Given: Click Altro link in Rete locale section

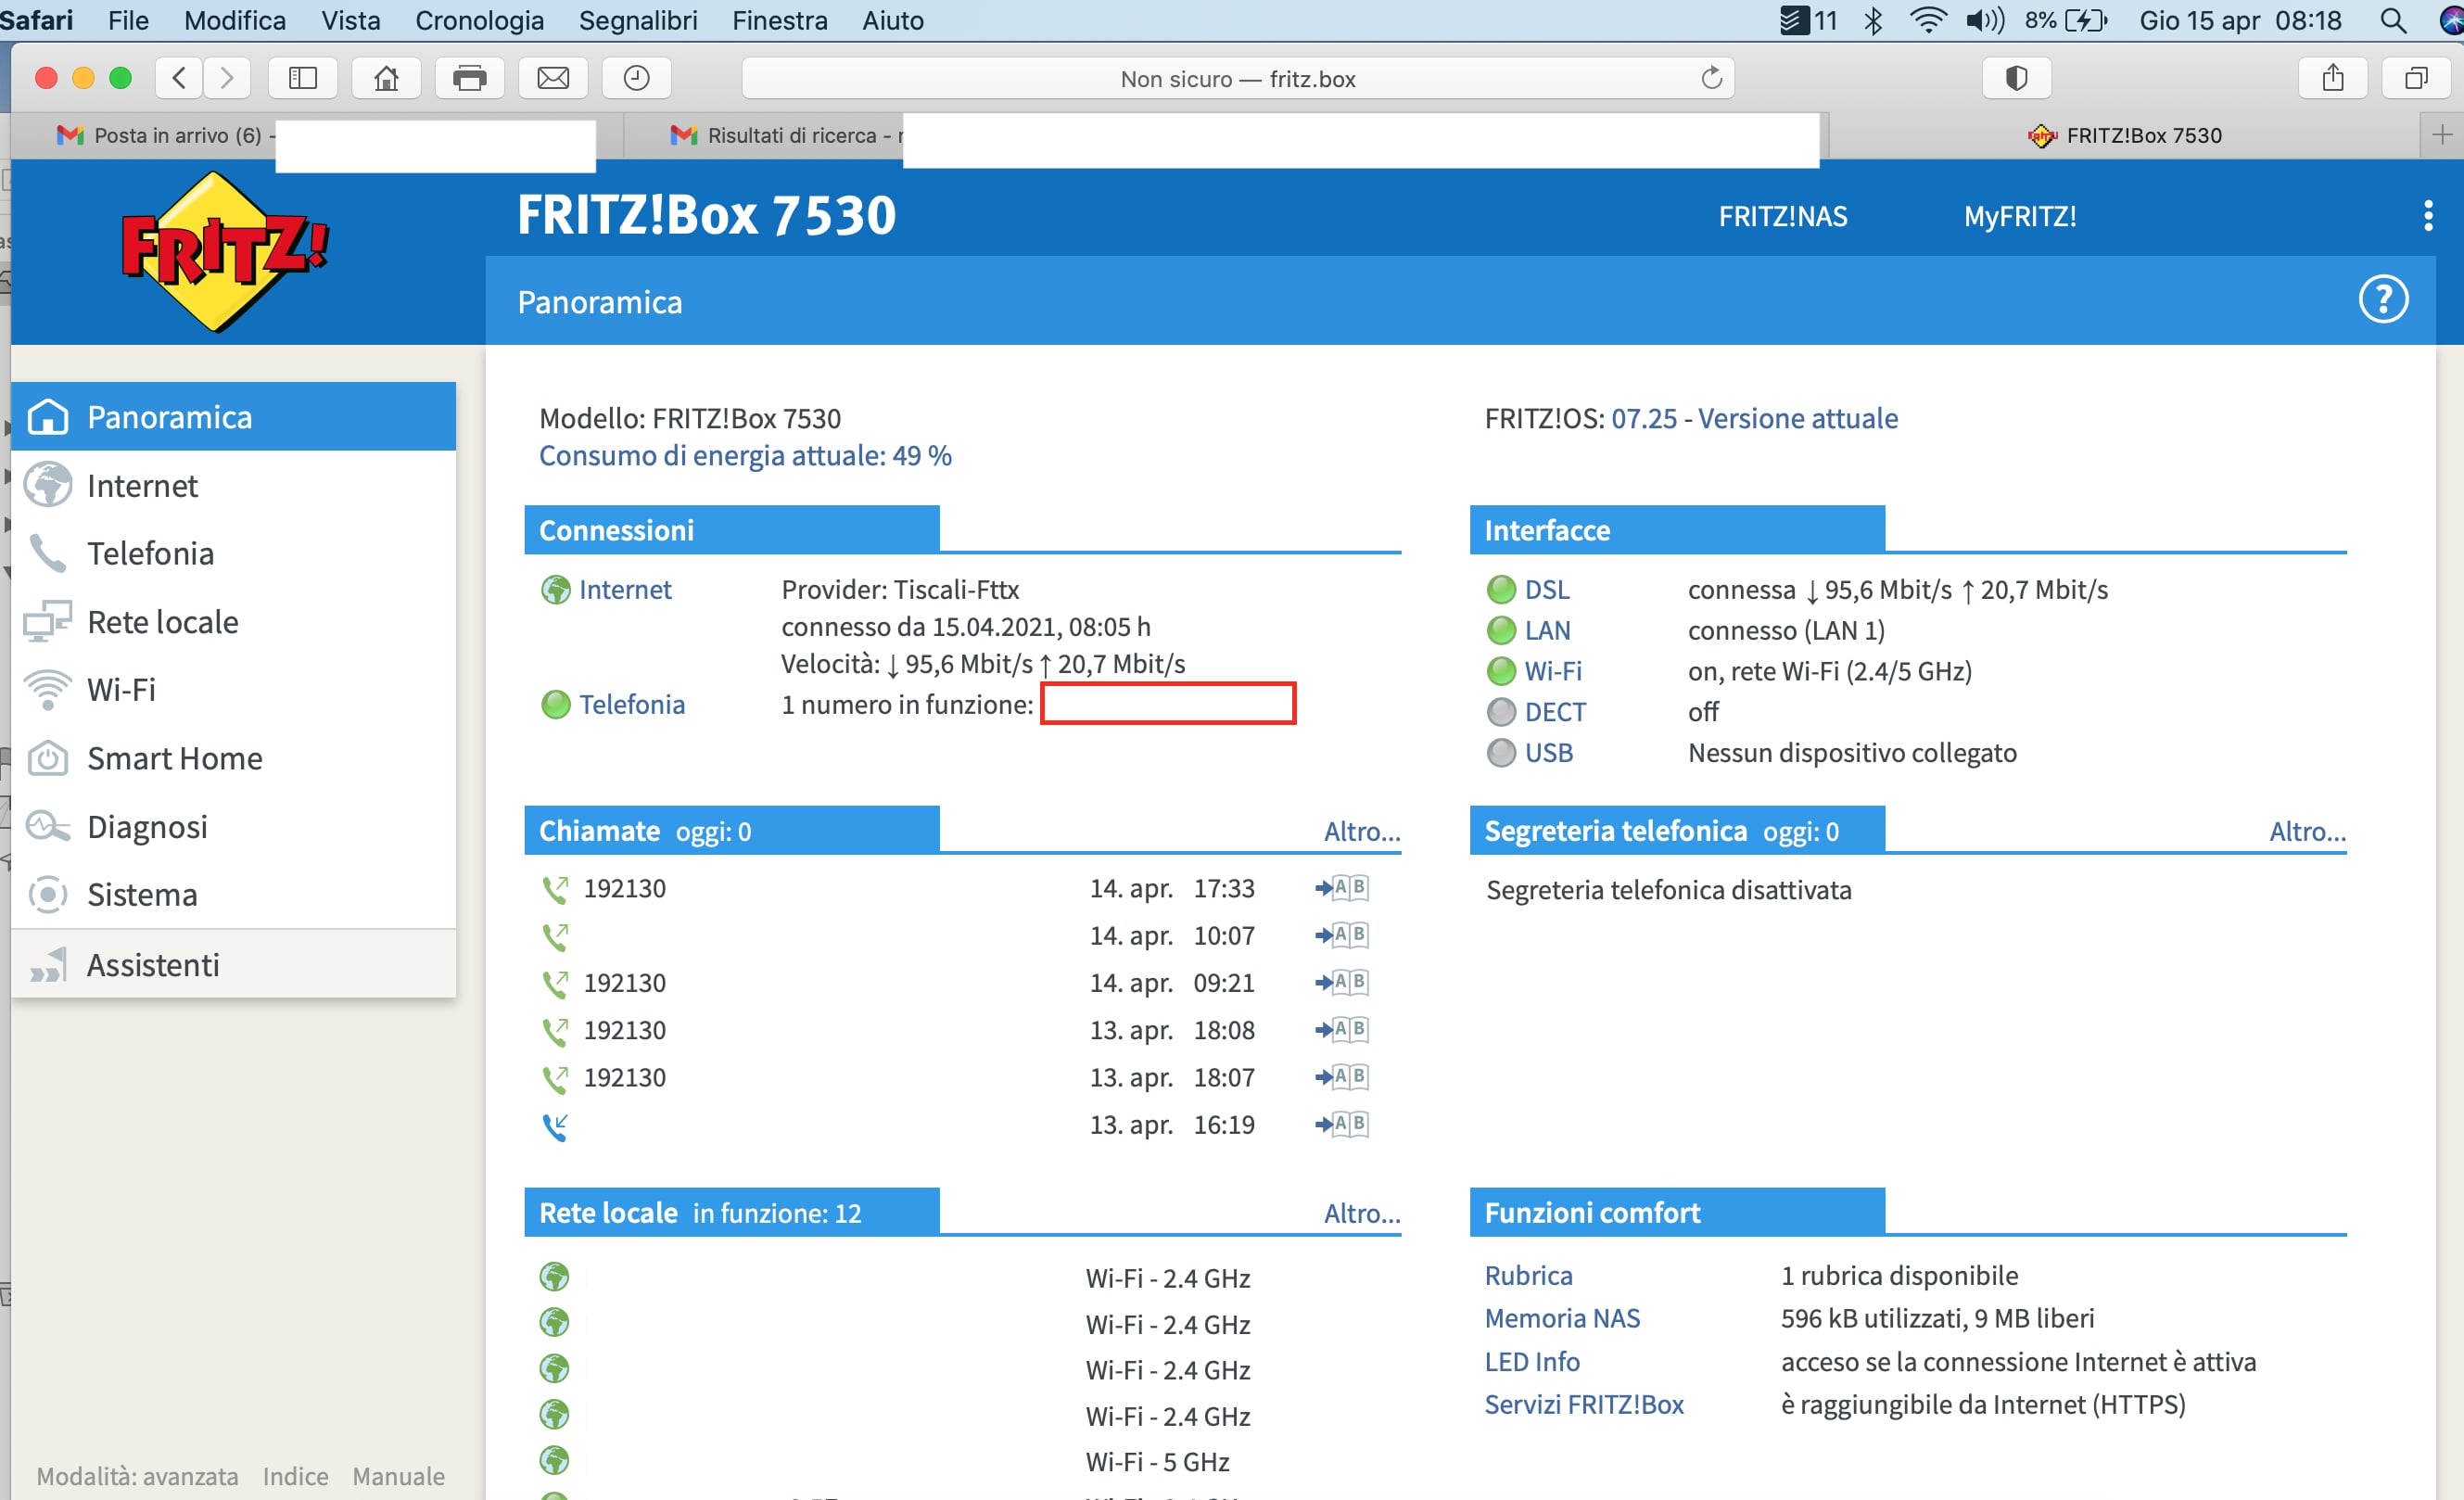Looking at the screenshot, I should 1362,1213.
